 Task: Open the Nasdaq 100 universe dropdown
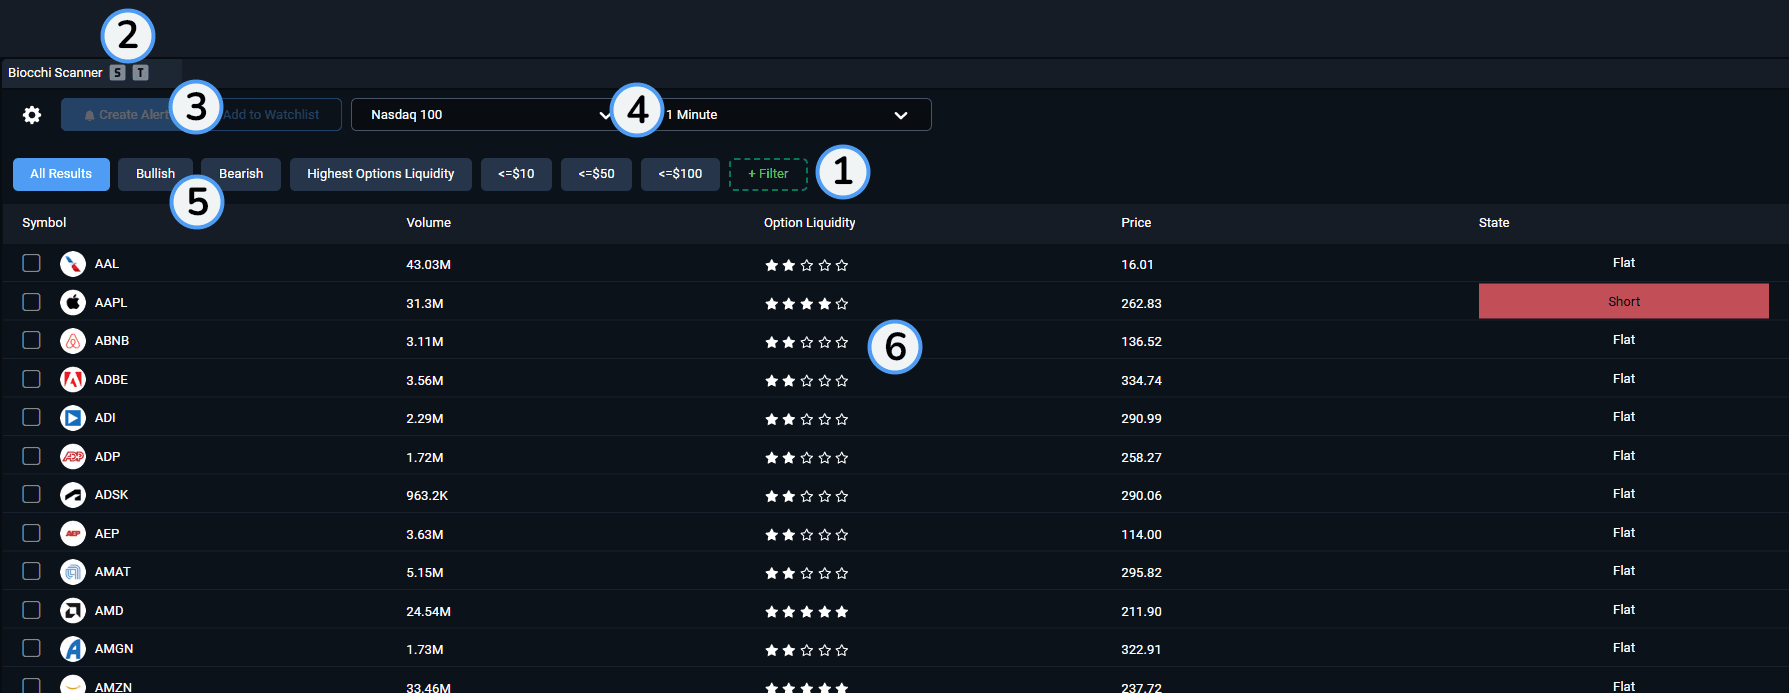(x=490, y=115)
